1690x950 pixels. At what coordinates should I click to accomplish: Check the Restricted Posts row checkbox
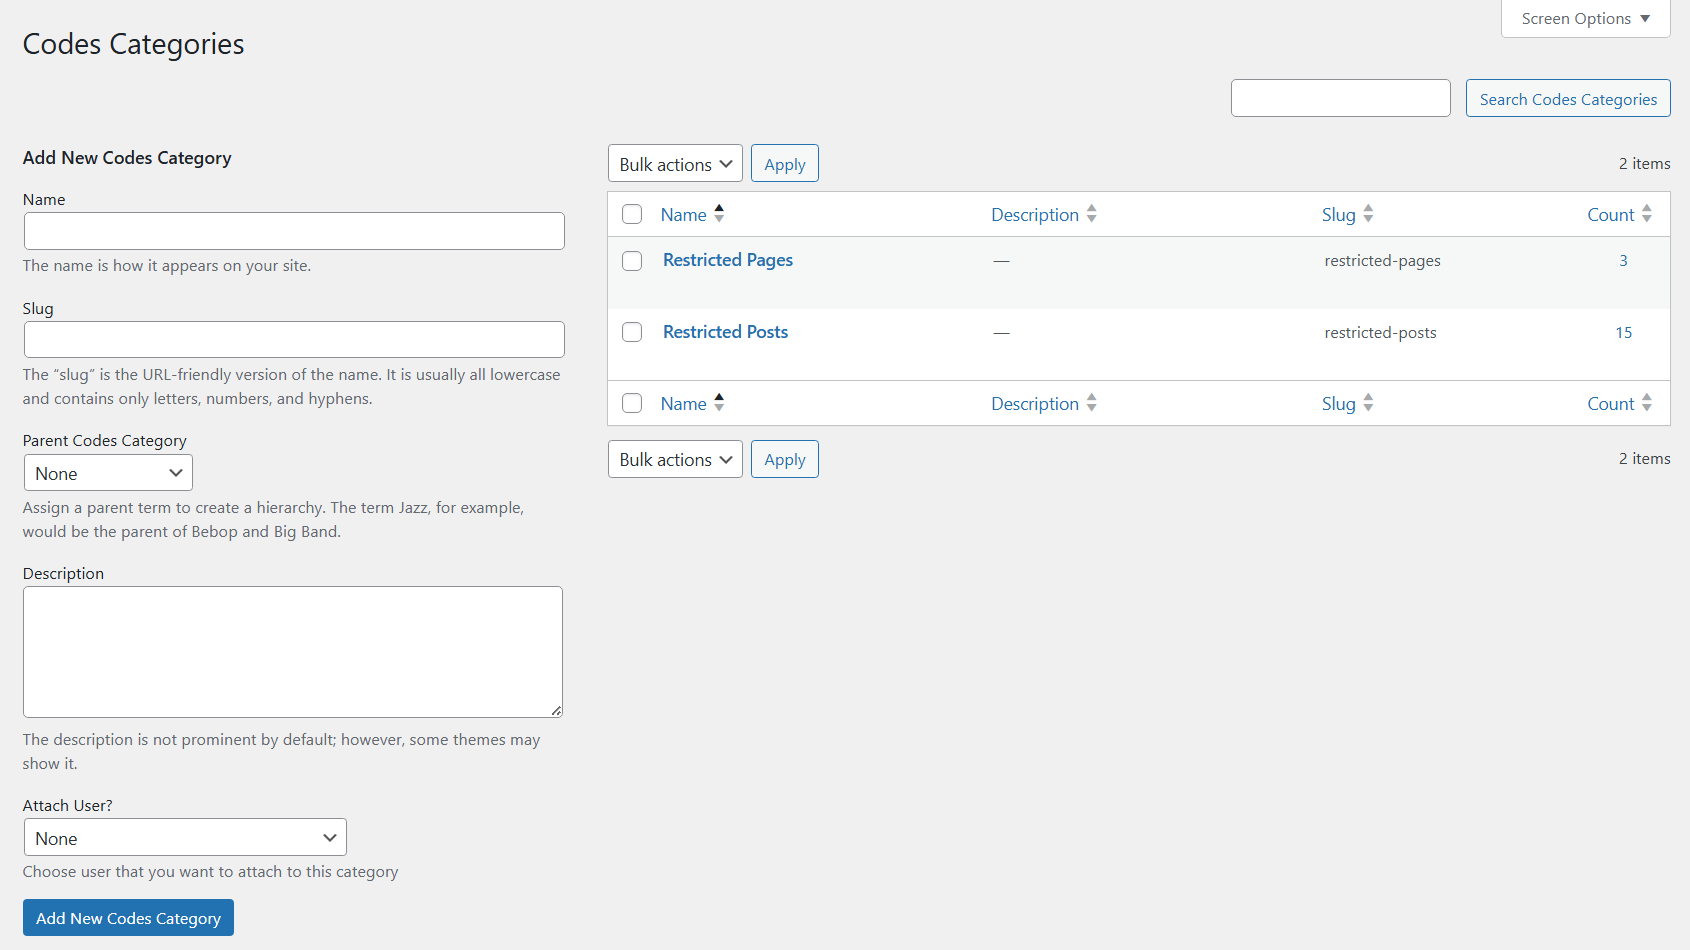[x=632, y=332]
